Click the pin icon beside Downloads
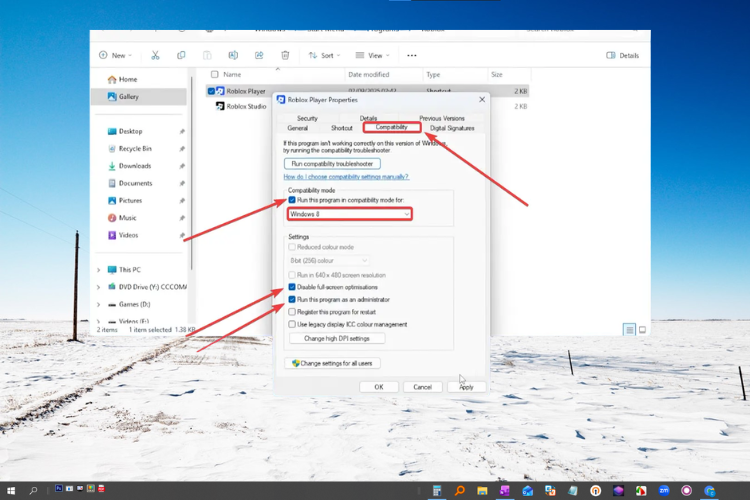Image resolution: width=750 pixels, height=500 pixels. coord(182,166)
